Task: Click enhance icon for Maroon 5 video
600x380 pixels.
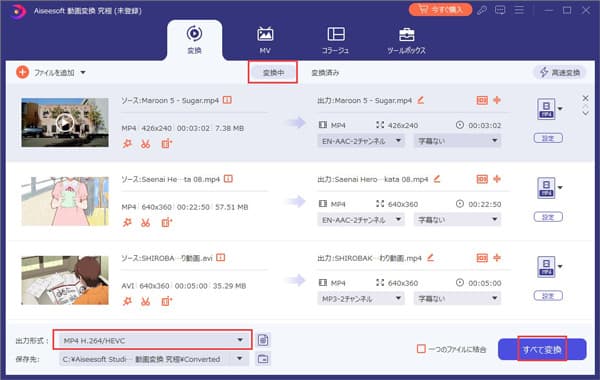Action: click(x=127, y=144)
